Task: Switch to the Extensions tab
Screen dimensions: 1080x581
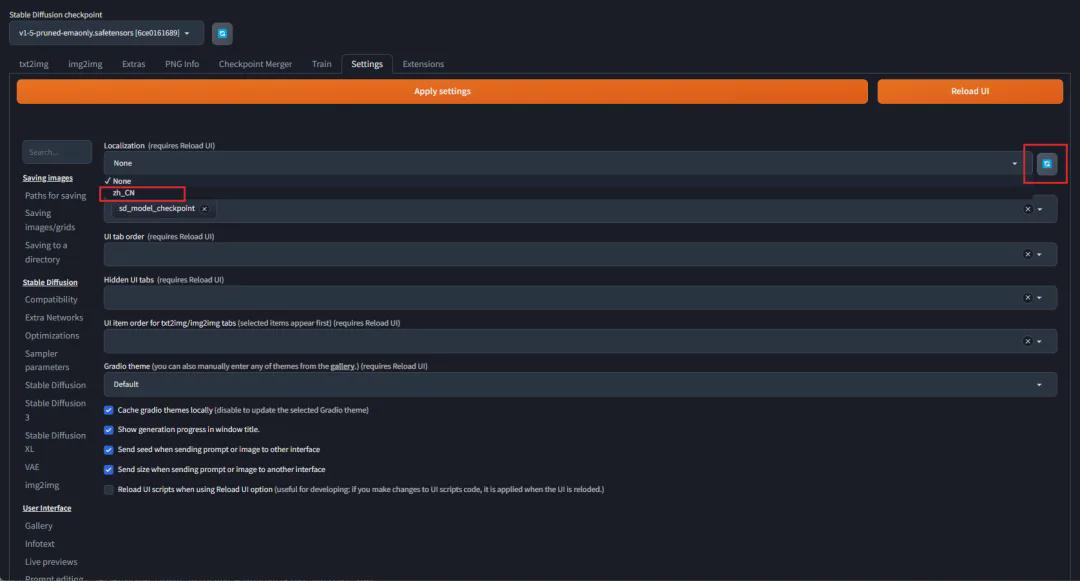Action: pos(423,64)
